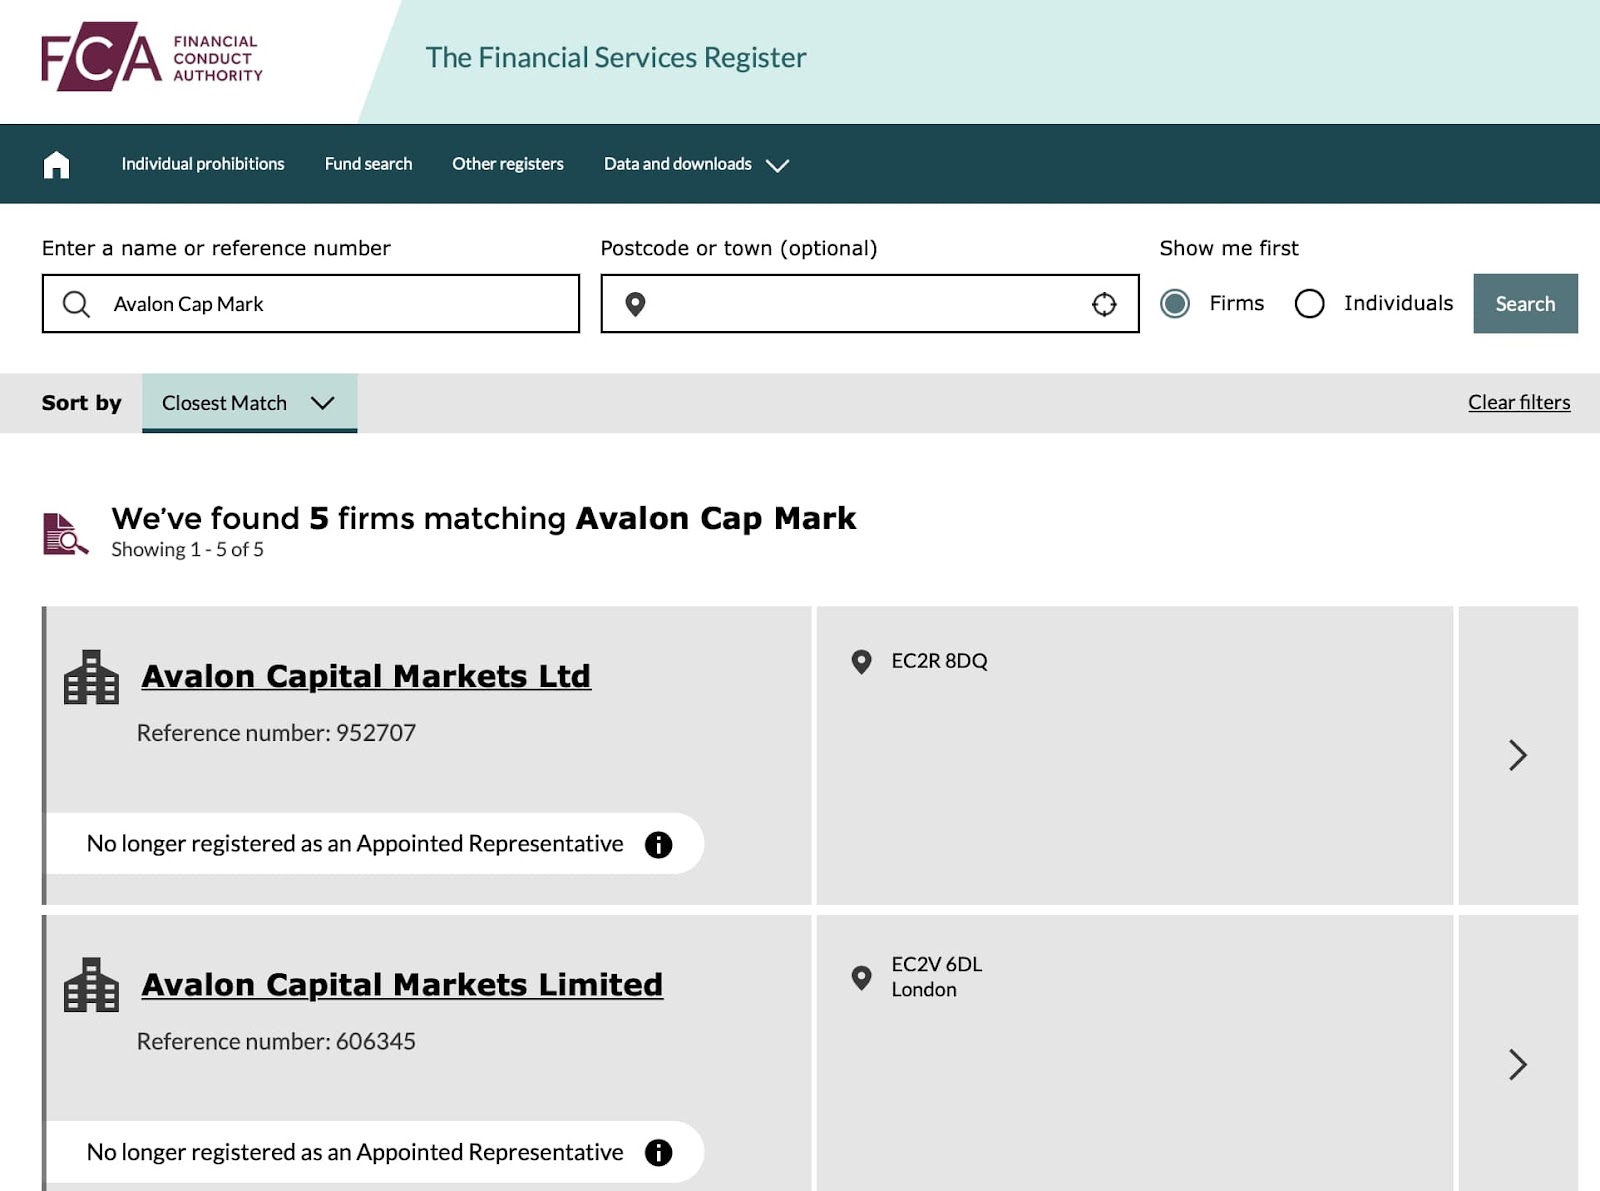The width and height of the screenshot is (1600, 1191).
Task: Click Reference number: 952707 text
Action: 276,733
